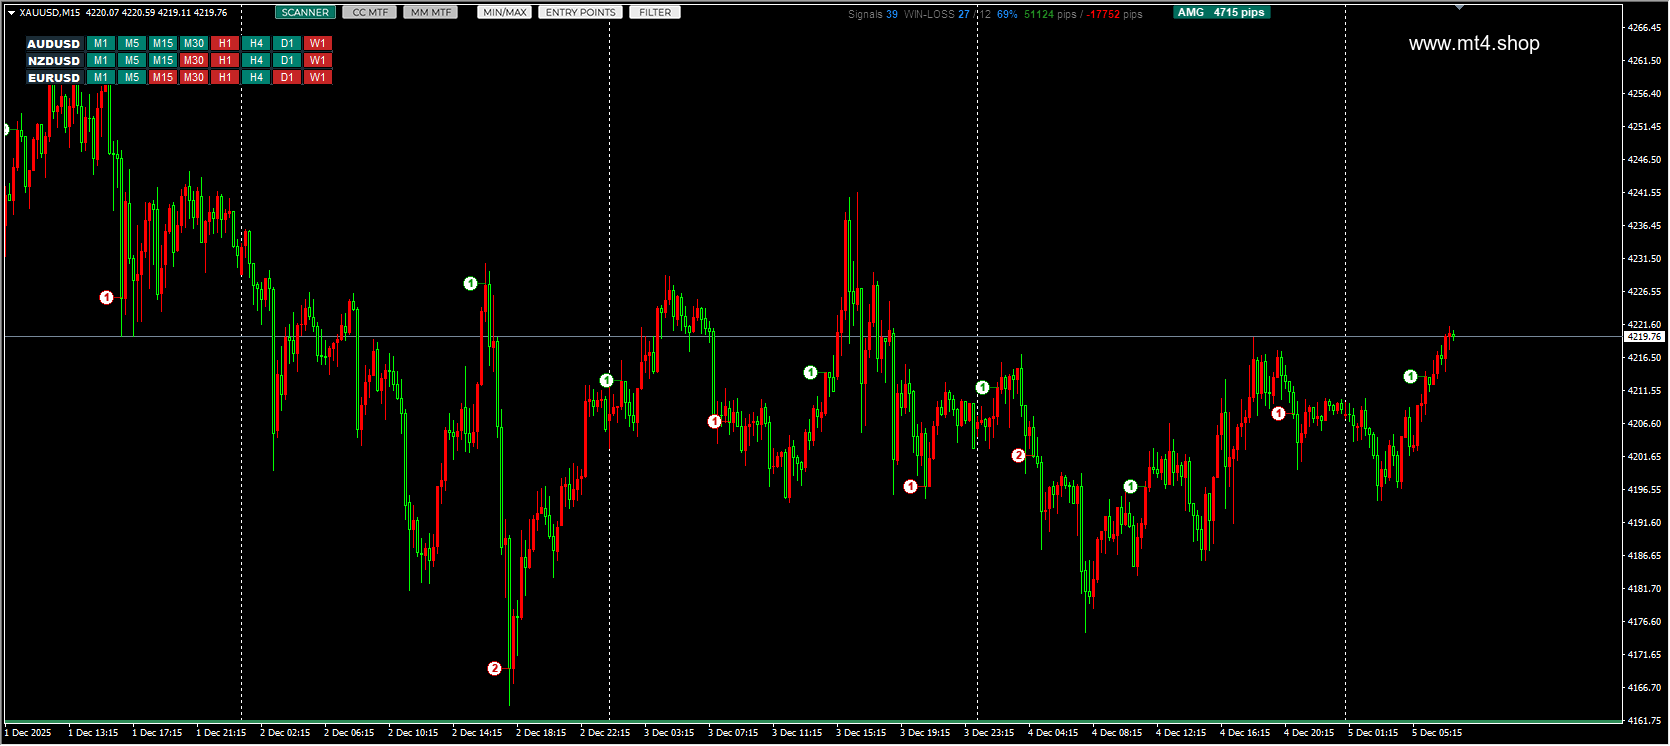Select the FILTER button
Image resolution: width=1670 pixels, height=746 pixels.
[655, 12]
